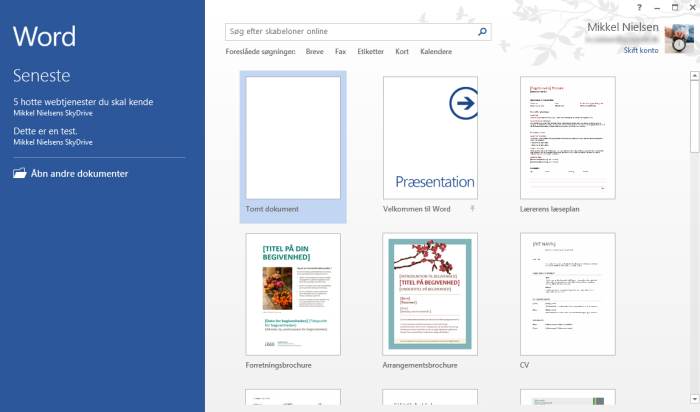Maximize the Word window
Image resolution: width=700 pixels, height=412 pixels.
tap(675, 7)
